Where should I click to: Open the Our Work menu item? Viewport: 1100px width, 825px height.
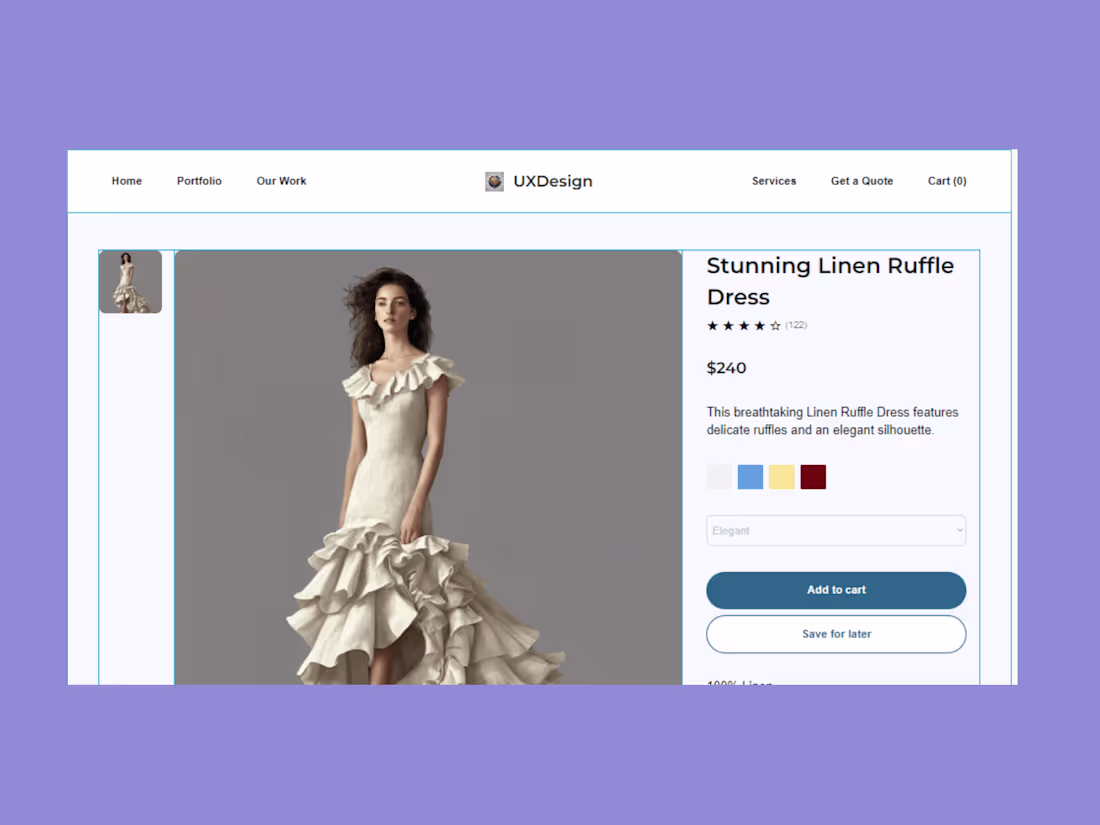pos(281,181)
